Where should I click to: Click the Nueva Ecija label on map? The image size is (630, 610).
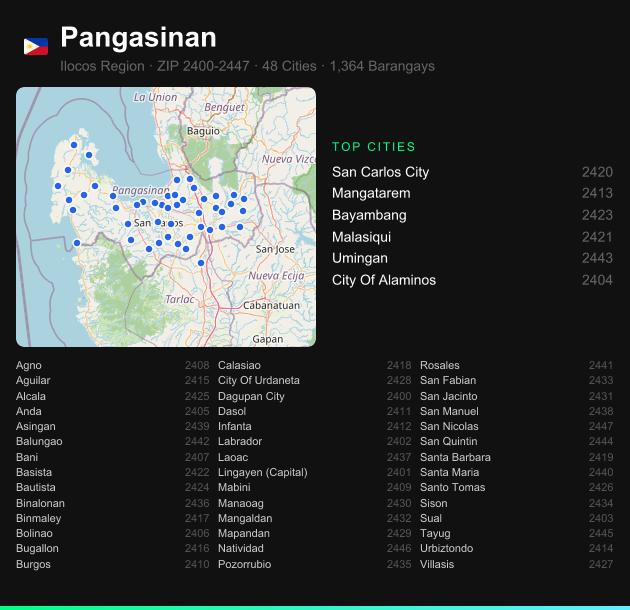pyautogui.click(x=276, y=276)
